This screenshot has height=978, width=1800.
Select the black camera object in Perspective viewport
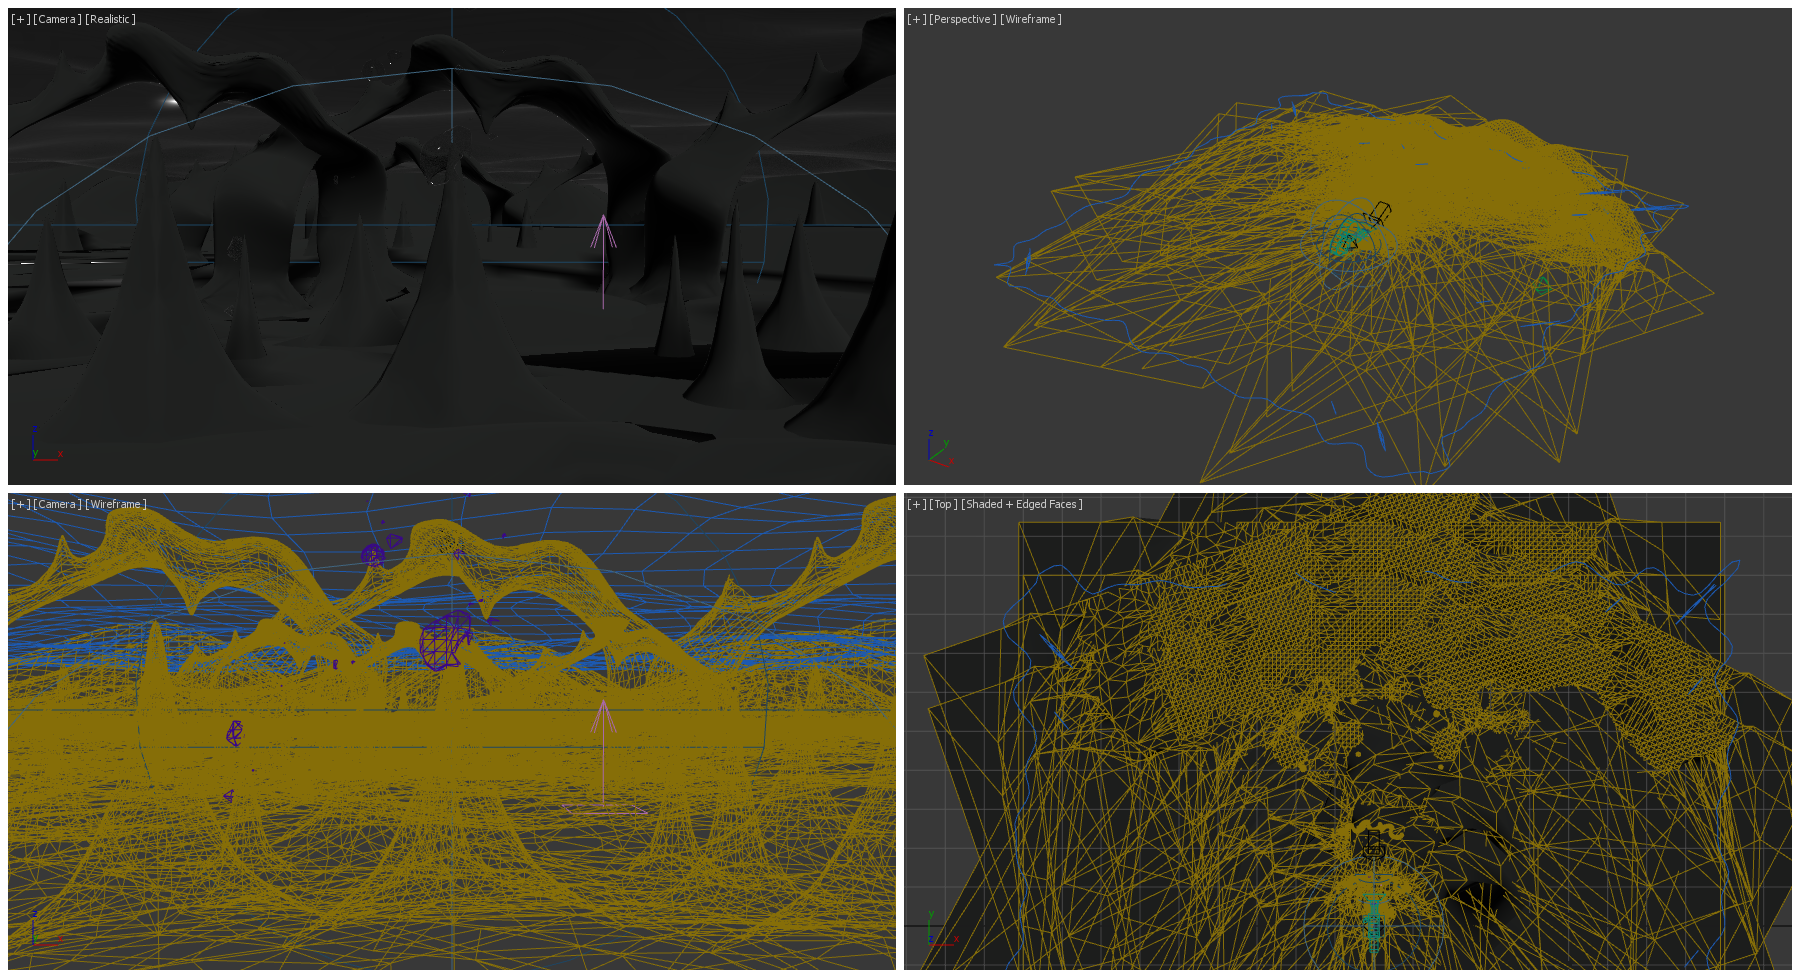coord(1379,214)
